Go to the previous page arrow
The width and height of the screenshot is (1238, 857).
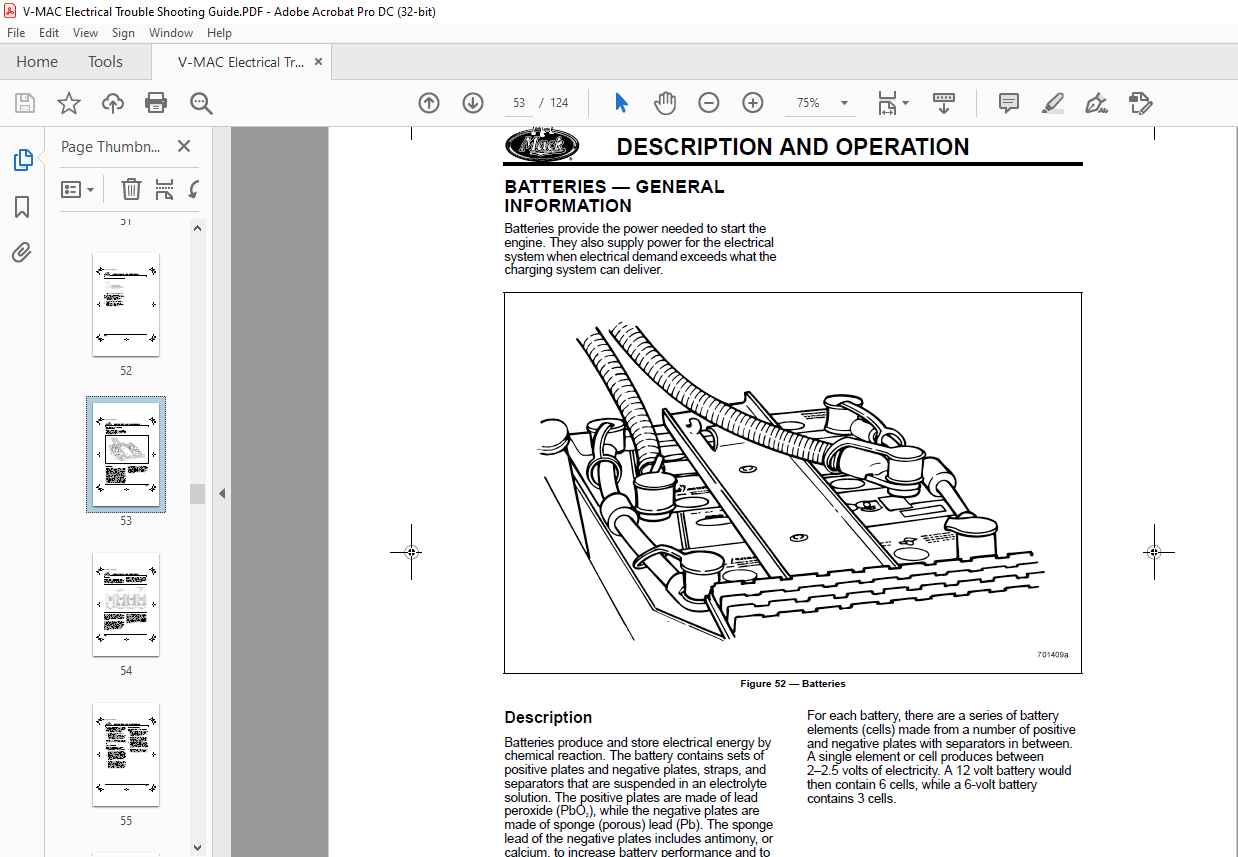point(429,103)
